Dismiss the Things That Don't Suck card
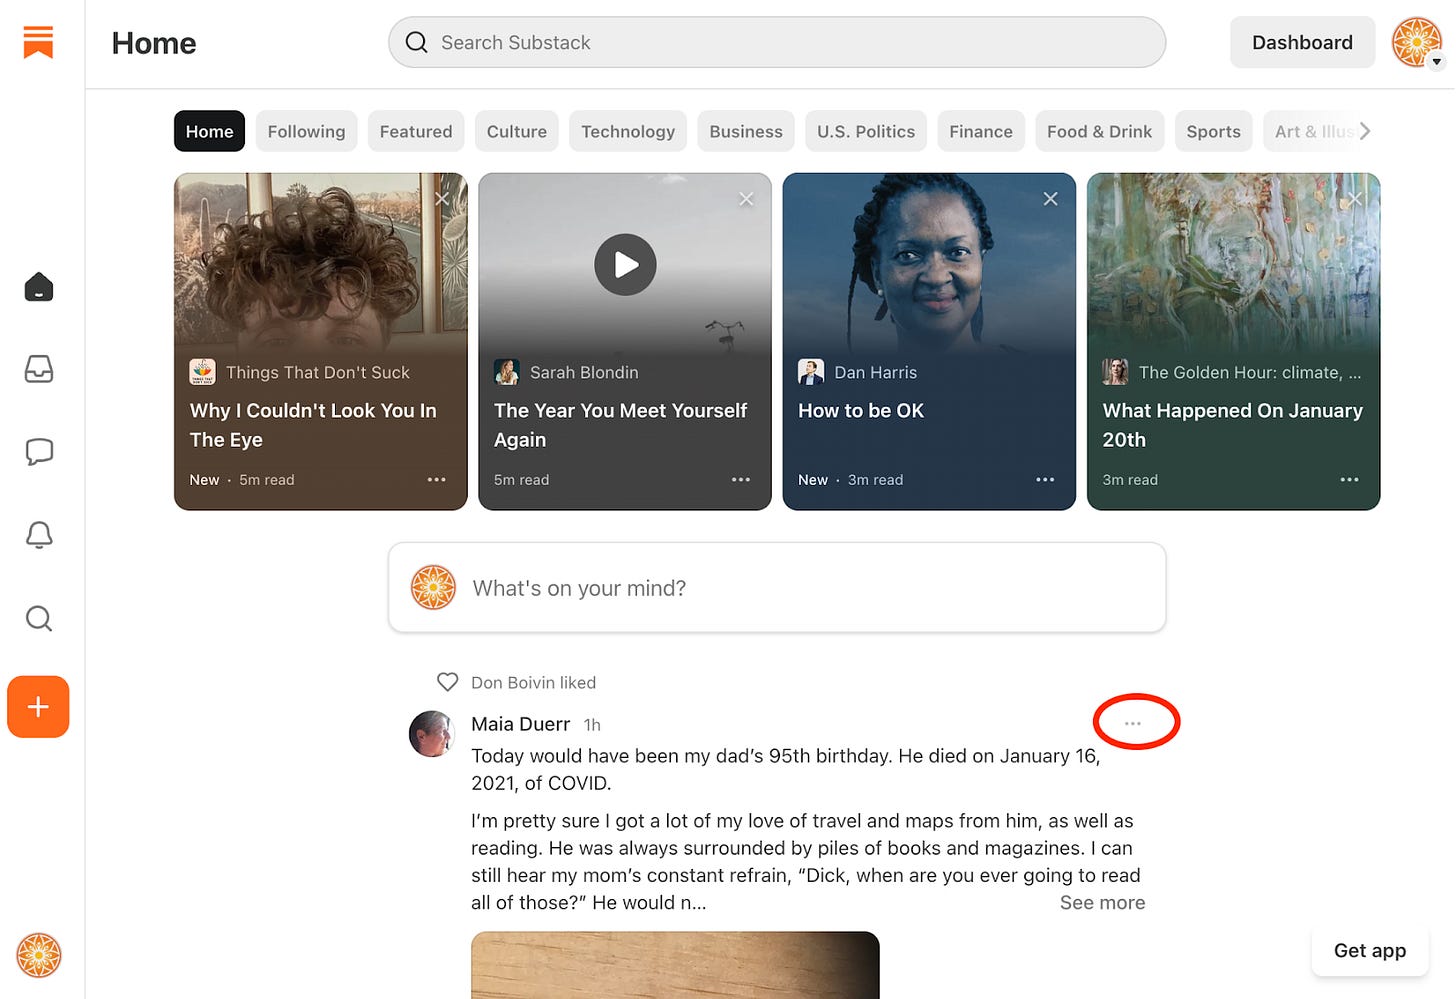This screenshot has height=999, width=1456. [x=442, y=199]
